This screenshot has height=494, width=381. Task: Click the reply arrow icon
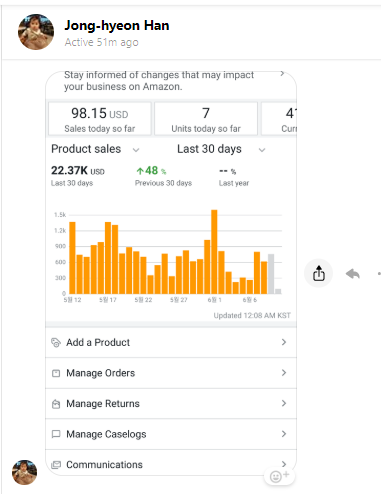(353, 274)
